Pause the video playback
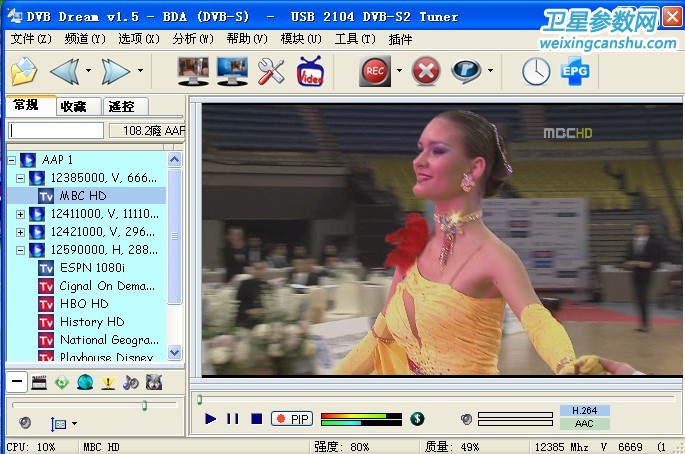This screenshot has height=454, width=685. 233,419
